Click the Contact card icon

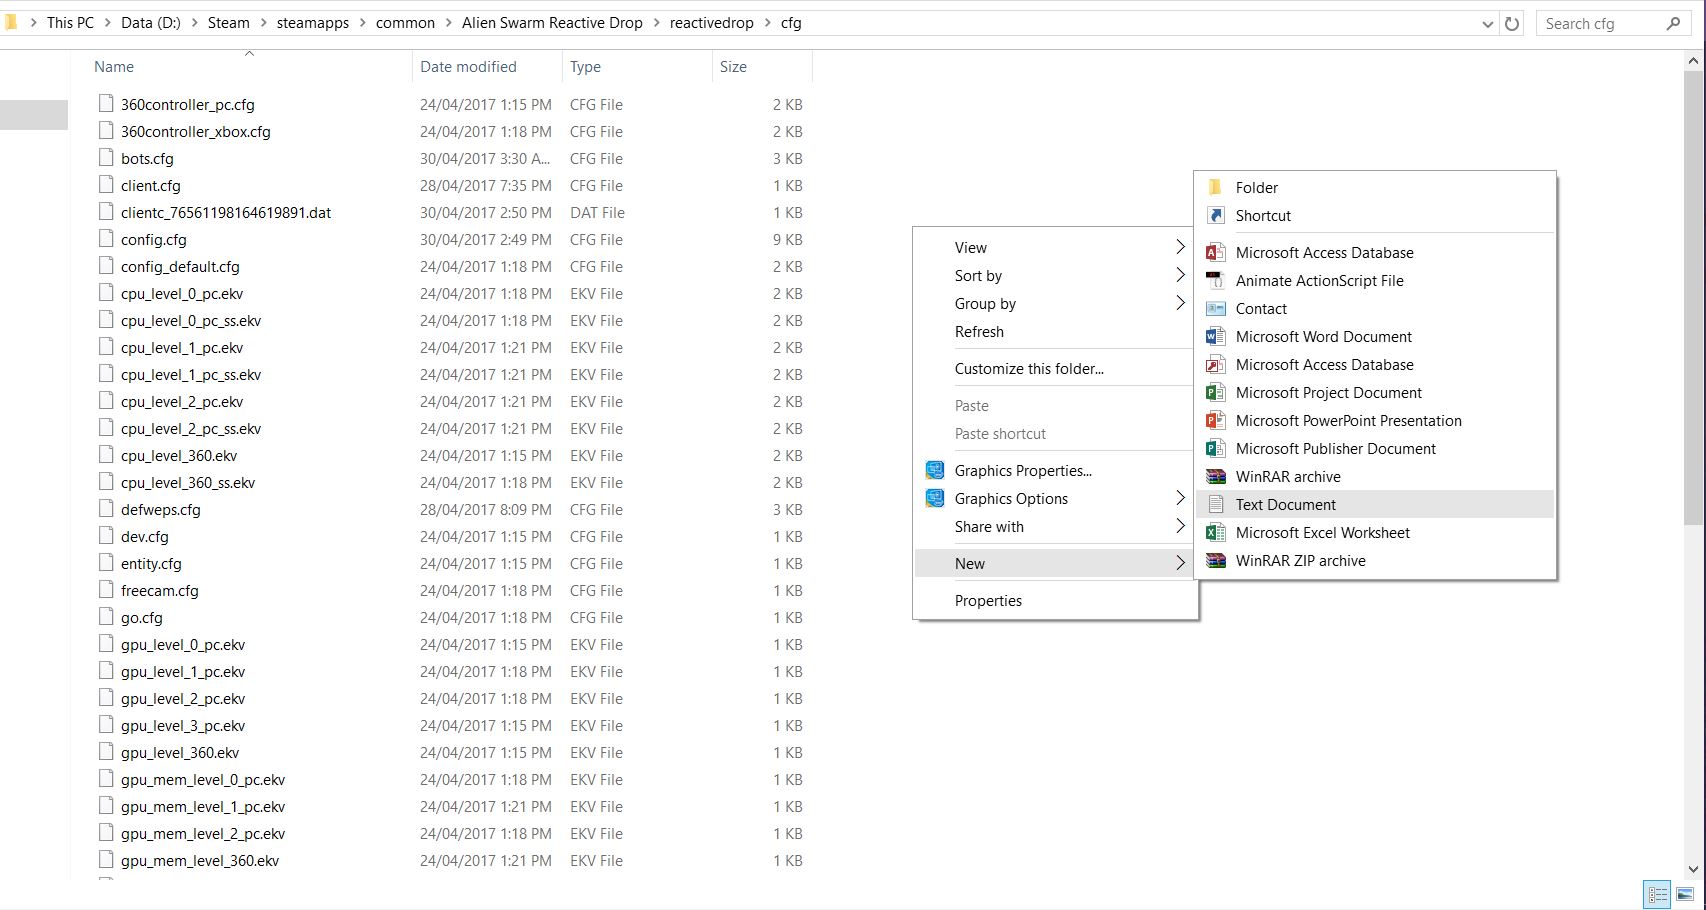pyautogui.click(x=1215, y=309)
